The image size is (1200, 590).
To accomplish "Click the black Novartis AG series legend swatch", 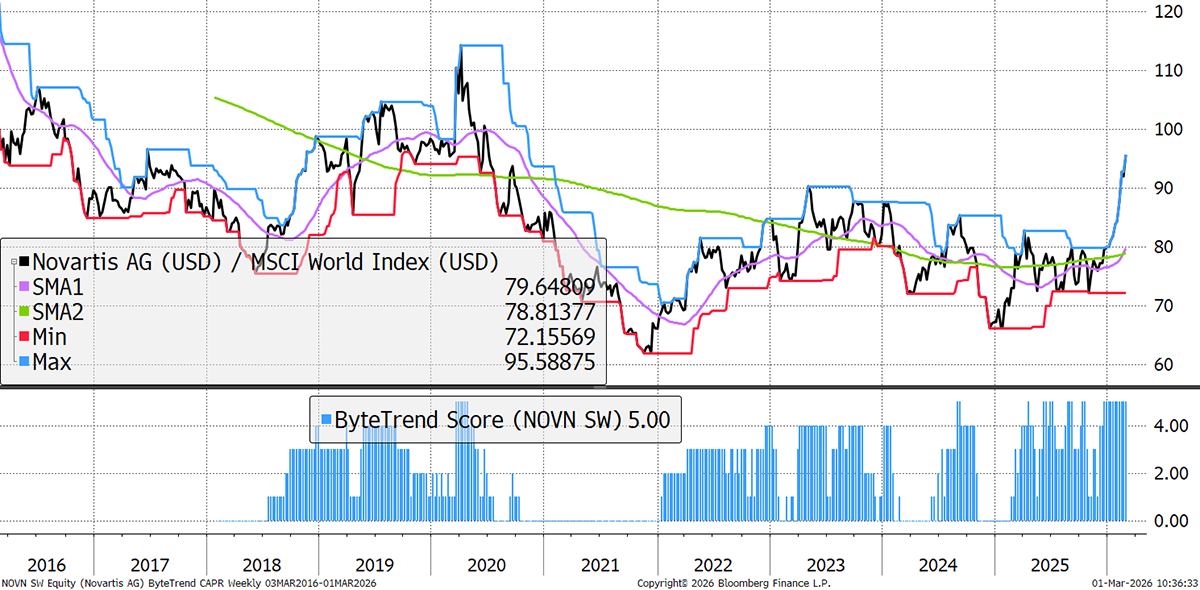I will (25, 262).
